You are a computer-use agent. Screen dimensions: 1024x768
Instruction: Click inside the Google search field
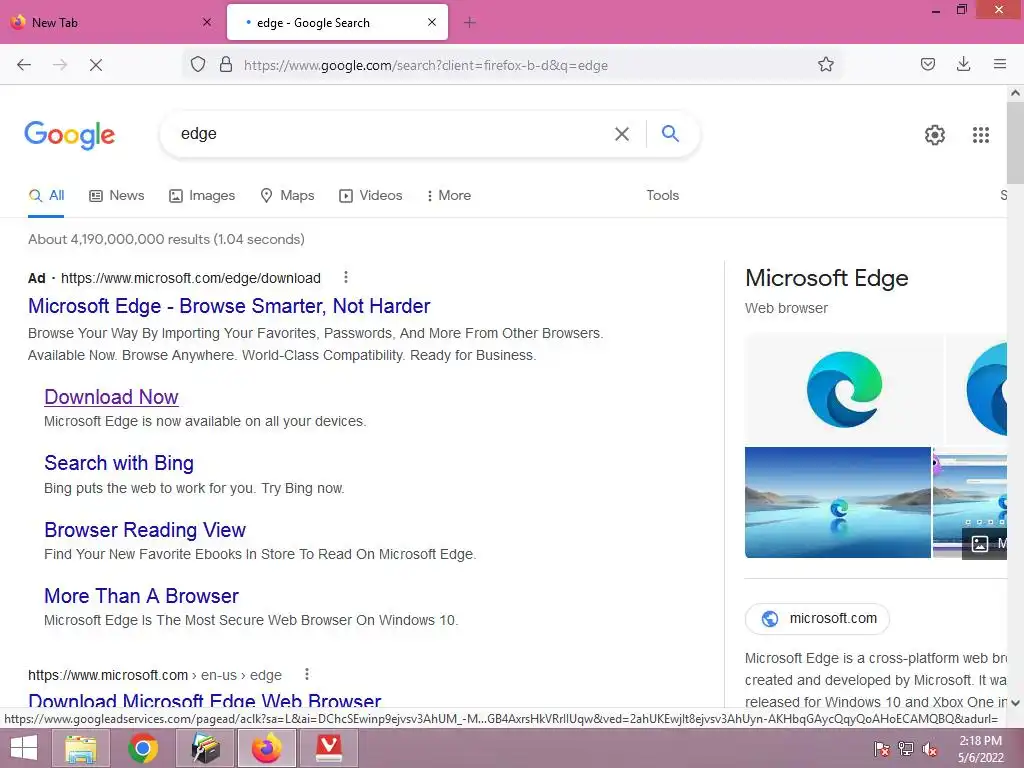(x=392, y=134)
